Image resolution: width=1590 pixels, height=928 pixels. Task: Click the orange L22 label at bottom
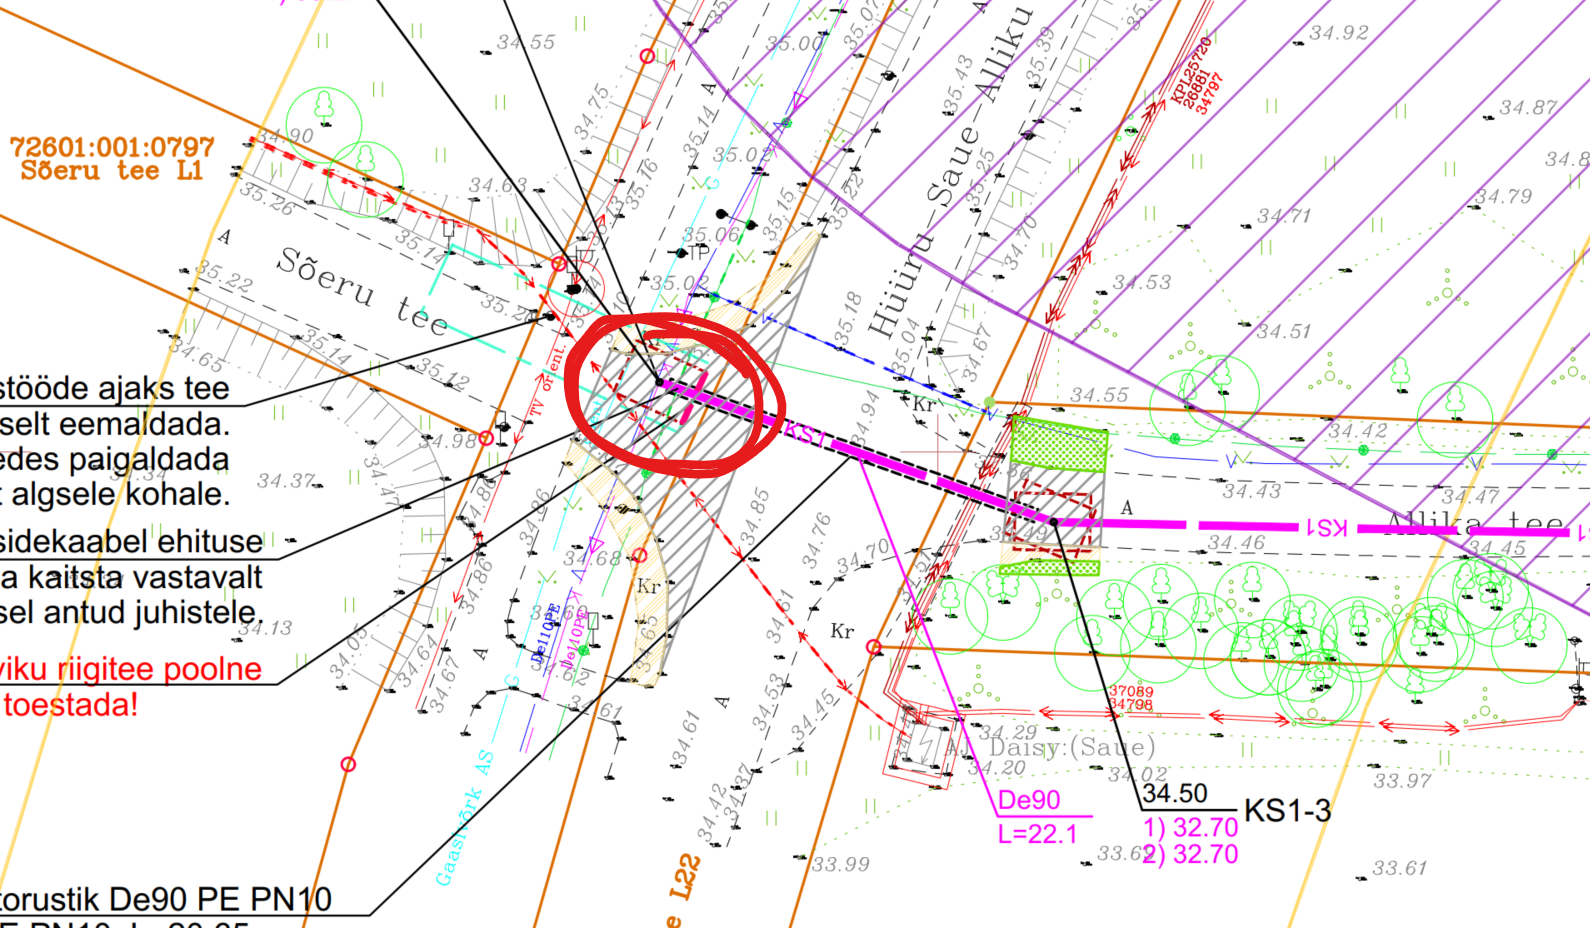click(x=686, y=877)
